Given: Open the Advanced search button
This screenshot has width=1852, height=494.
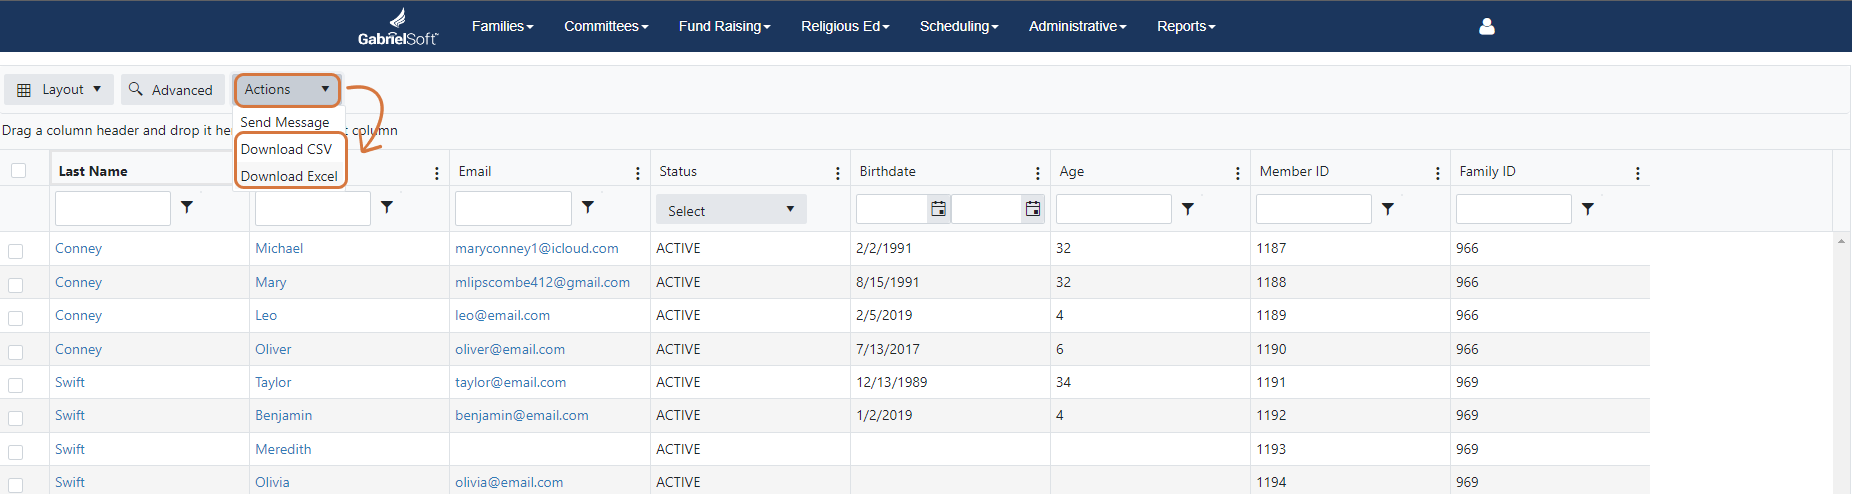Looking at the screenshot, I should pyautogui.click(x=172, y=89).
